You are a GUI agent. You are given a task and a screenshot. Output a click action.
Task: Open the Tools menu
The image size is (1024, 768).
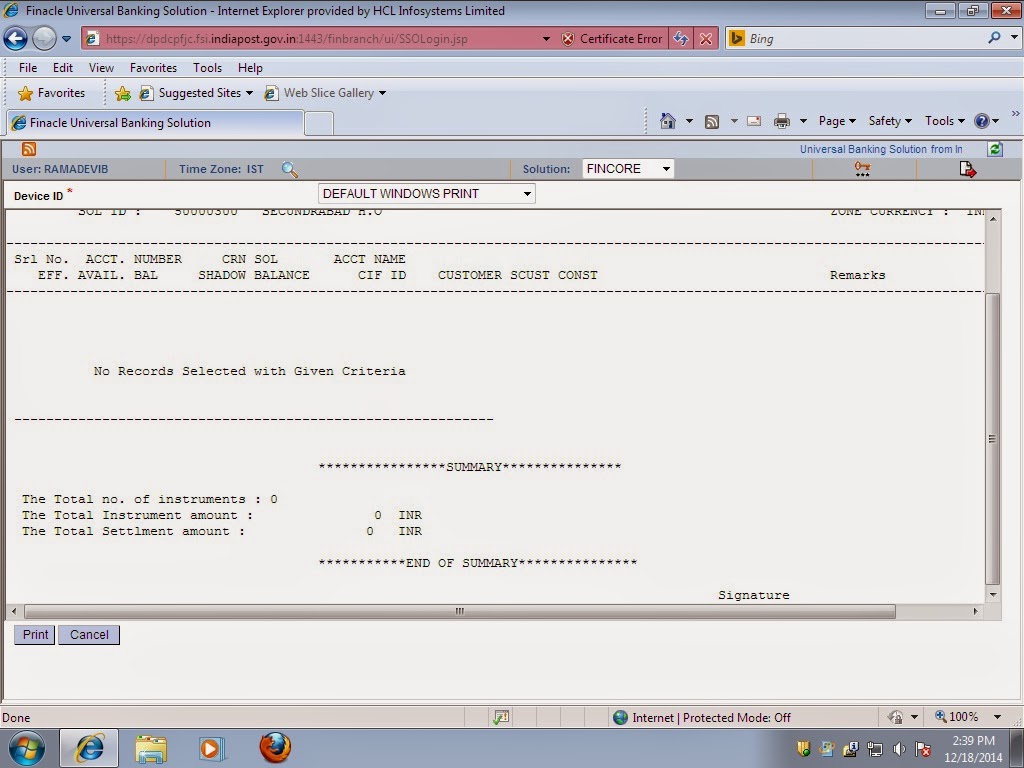pos(207,68)
